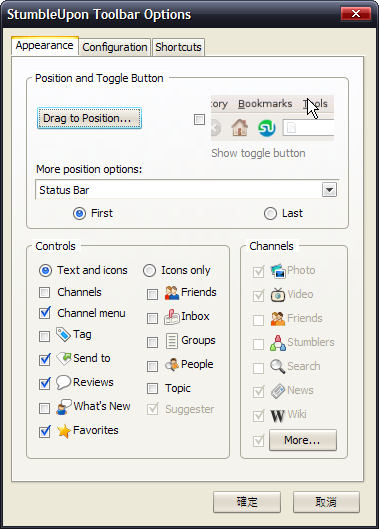Click the Groups list icon
This screenshot has width=379, height=529.
click(x=172, y=341)
